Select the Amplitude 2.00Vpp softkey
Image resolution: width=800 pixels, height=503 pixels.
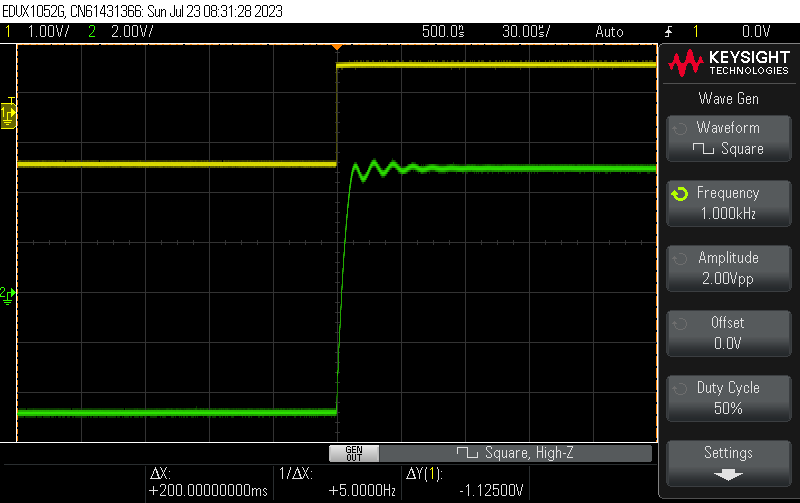click(728, 268)
